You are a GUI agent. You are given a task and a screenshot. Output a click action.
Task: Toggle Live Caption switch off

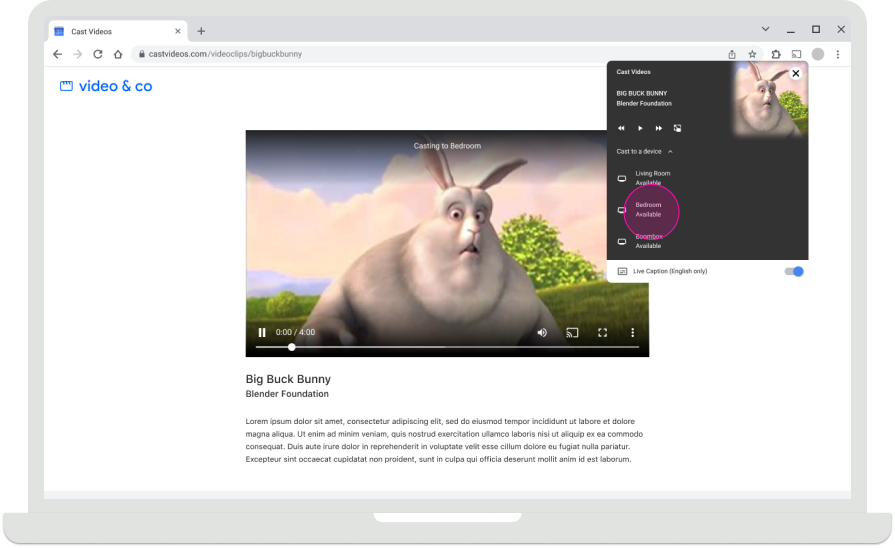click(x=794, y=271)
